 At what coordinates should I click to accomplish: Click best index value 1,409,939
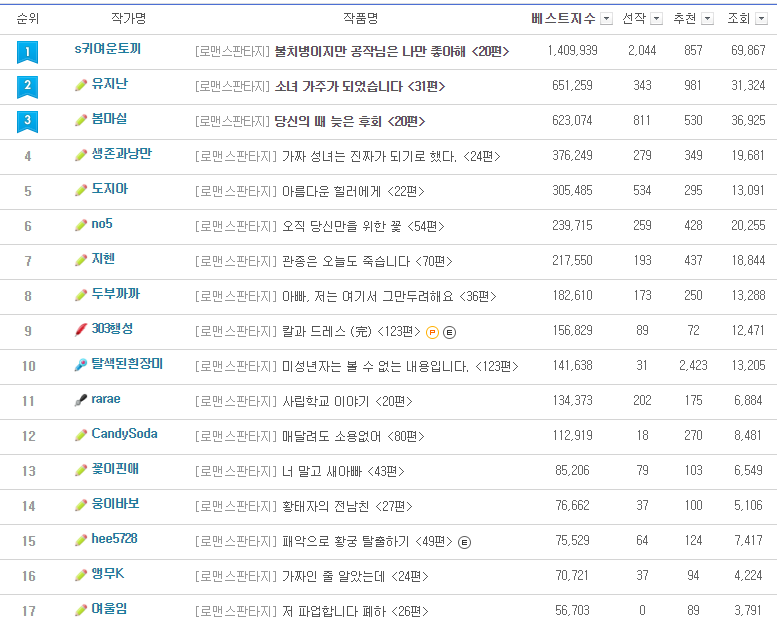572,51
